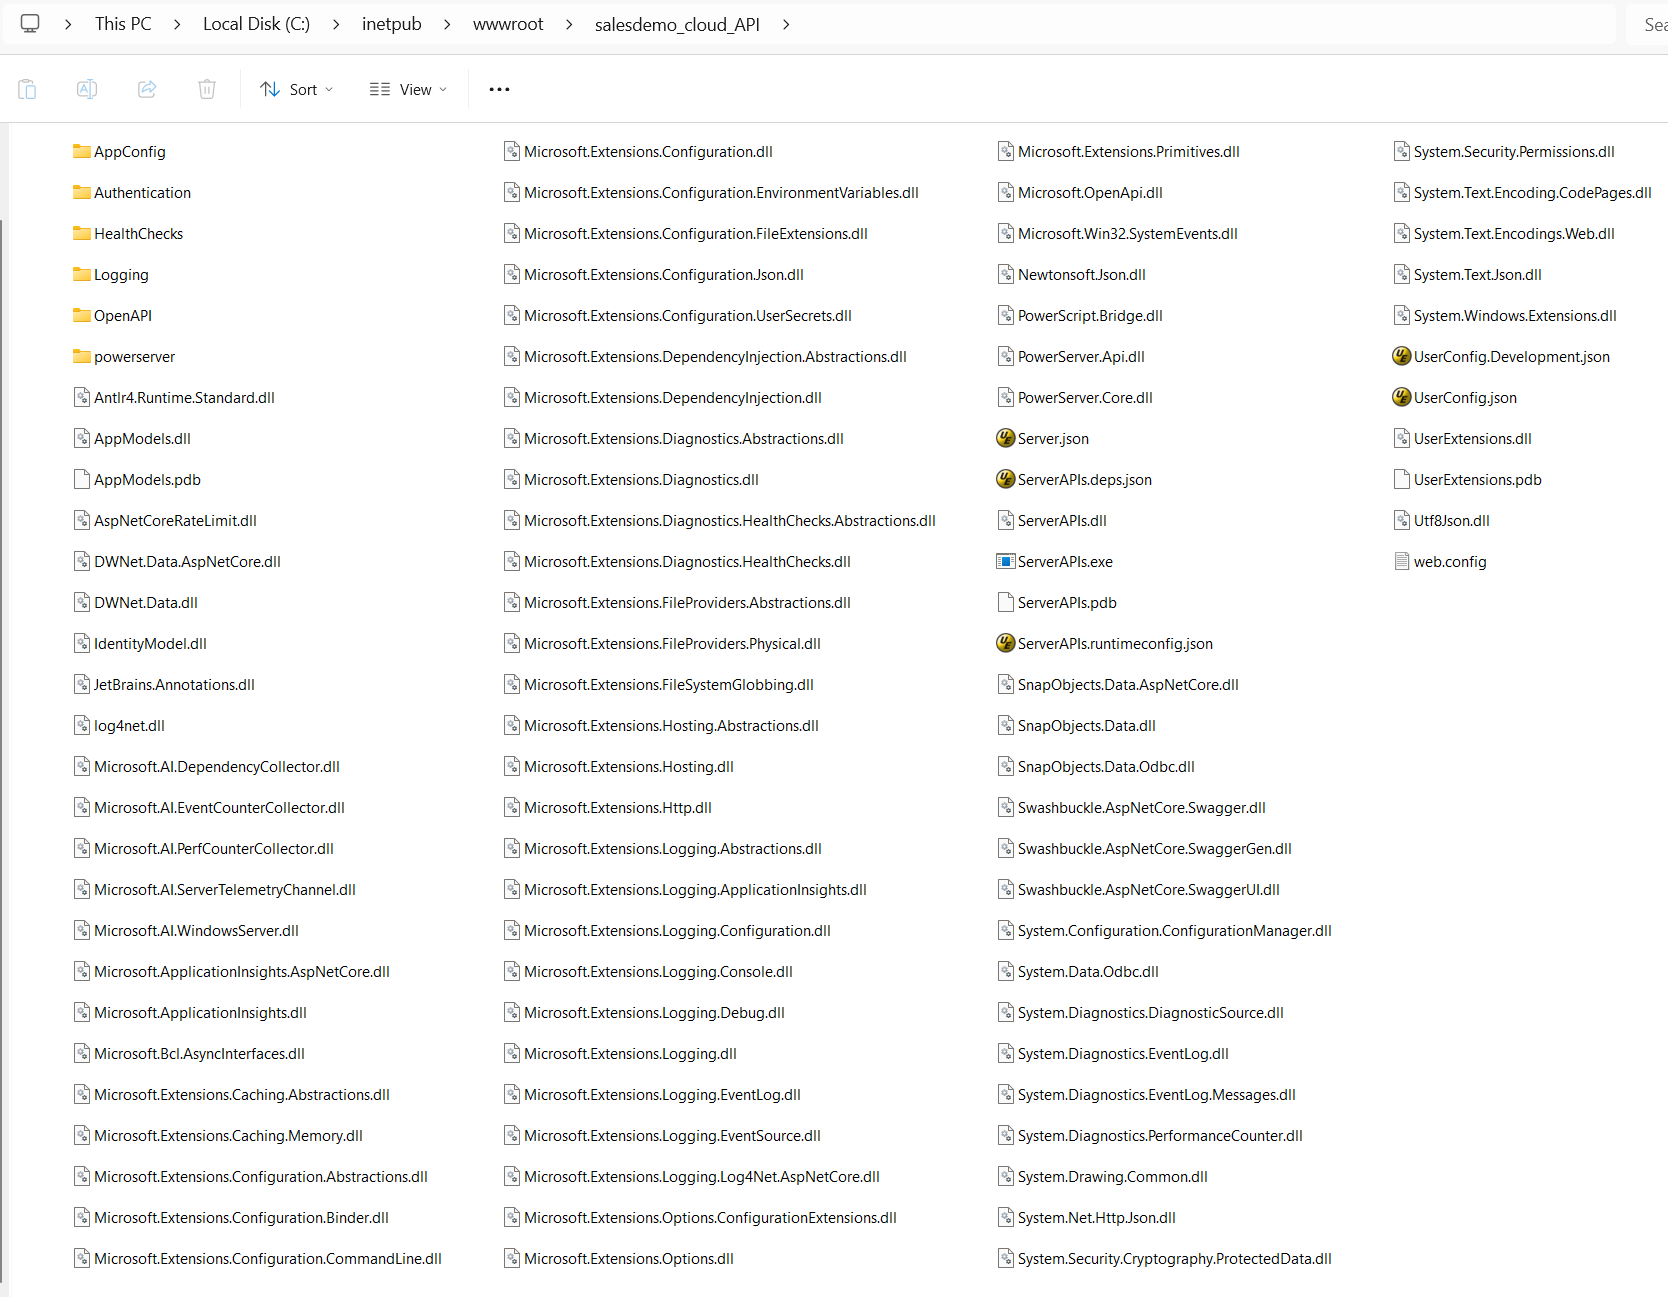The height and width of the screenshot is (1297, 1668).
Task: Click the Rename icon in toolbar
Action: coord(87,89)
